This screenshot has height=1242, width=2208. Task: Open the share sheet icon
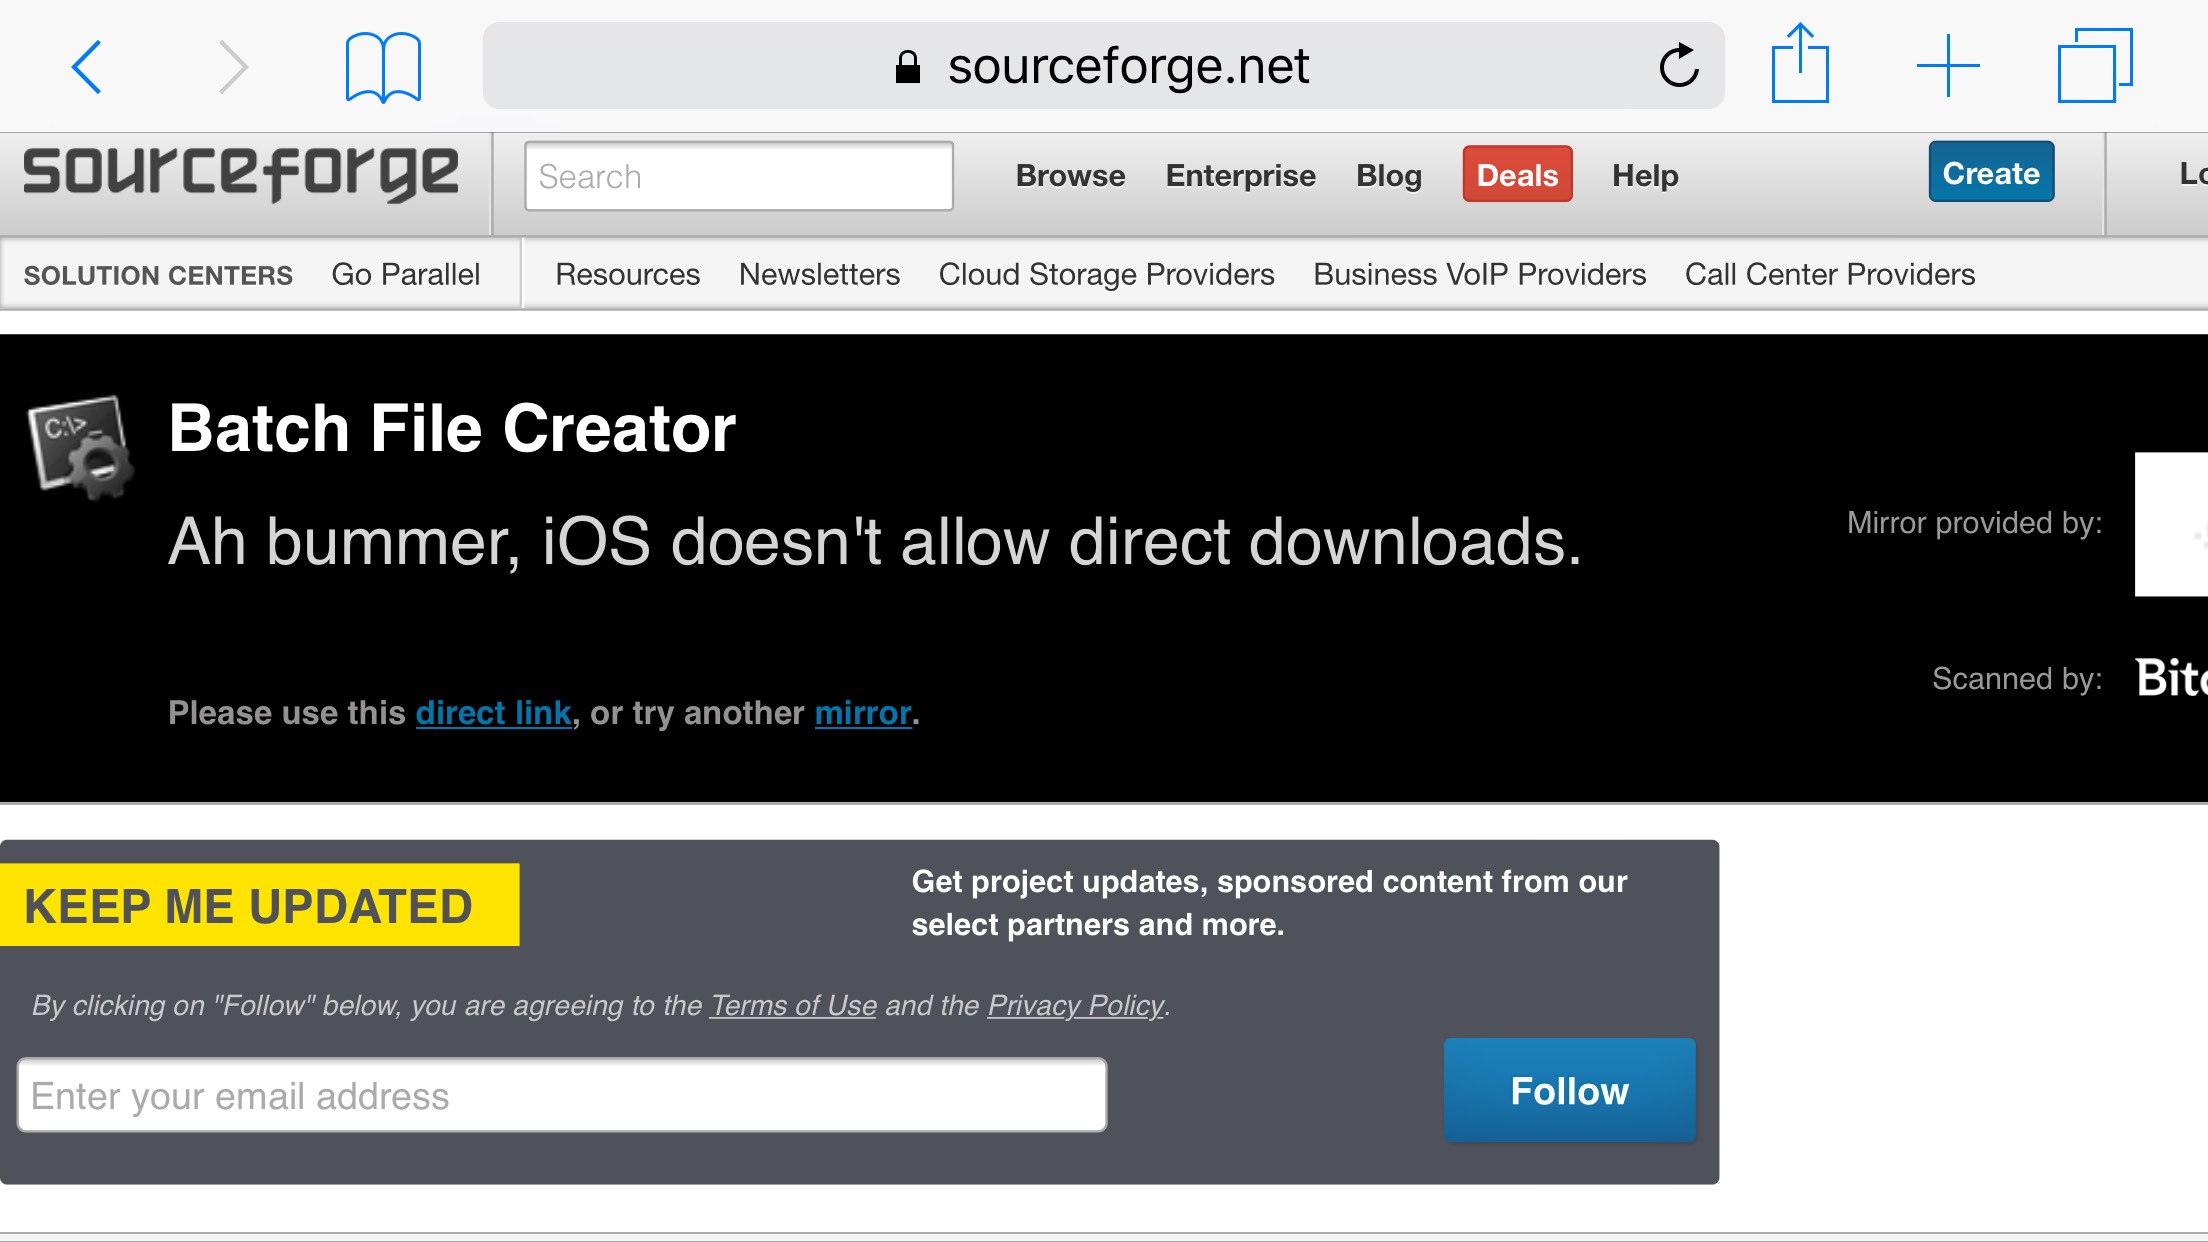click(1800, 65)
